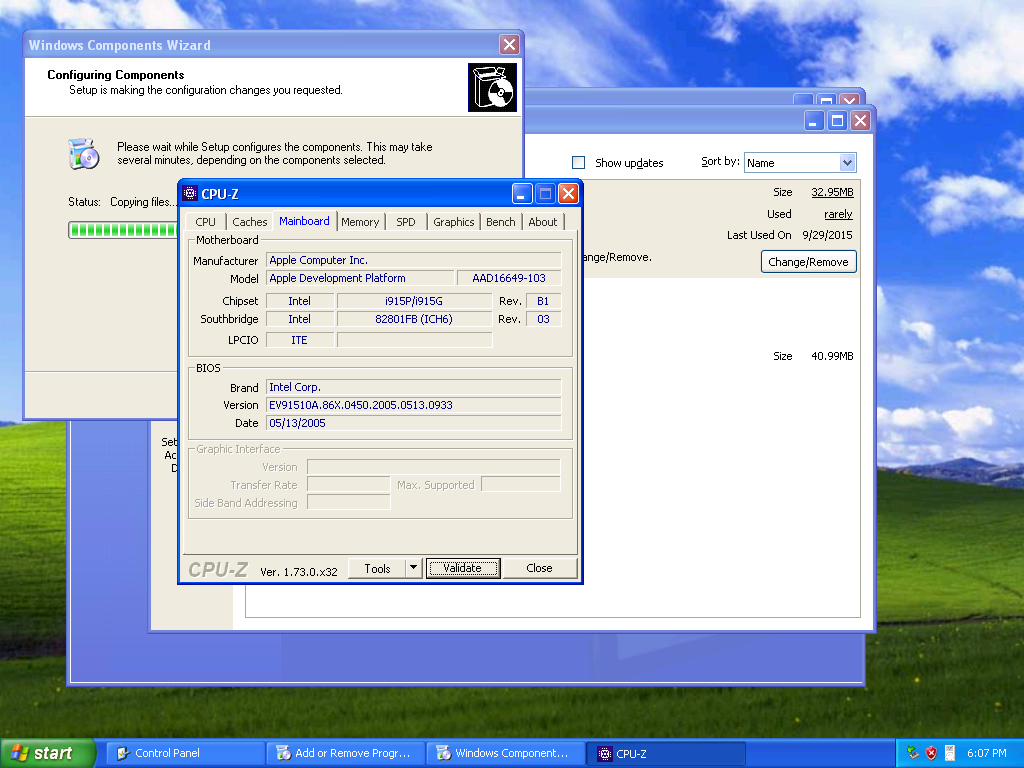
Task: Click the 40.99MB size entry
Action: (x=832, y=356)
